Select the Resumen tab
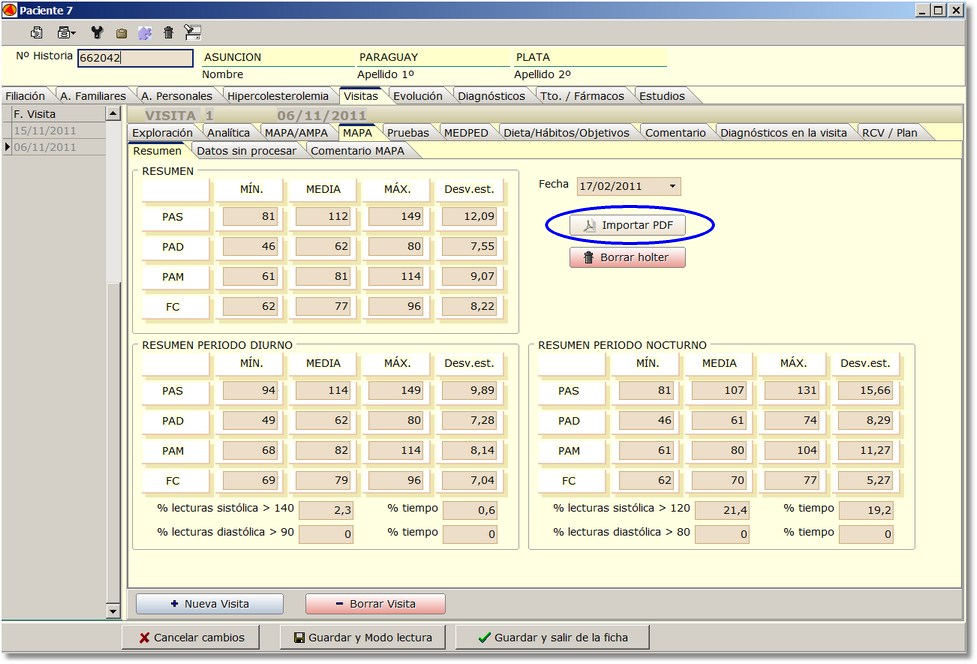The image size is (977, 664). (x=157, y=151)
